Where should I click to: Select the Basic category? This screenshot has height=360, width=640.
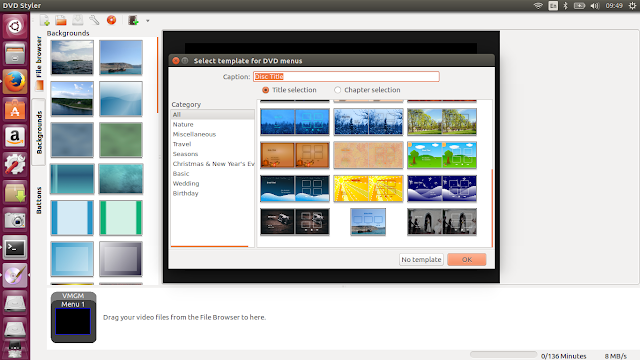212,173
